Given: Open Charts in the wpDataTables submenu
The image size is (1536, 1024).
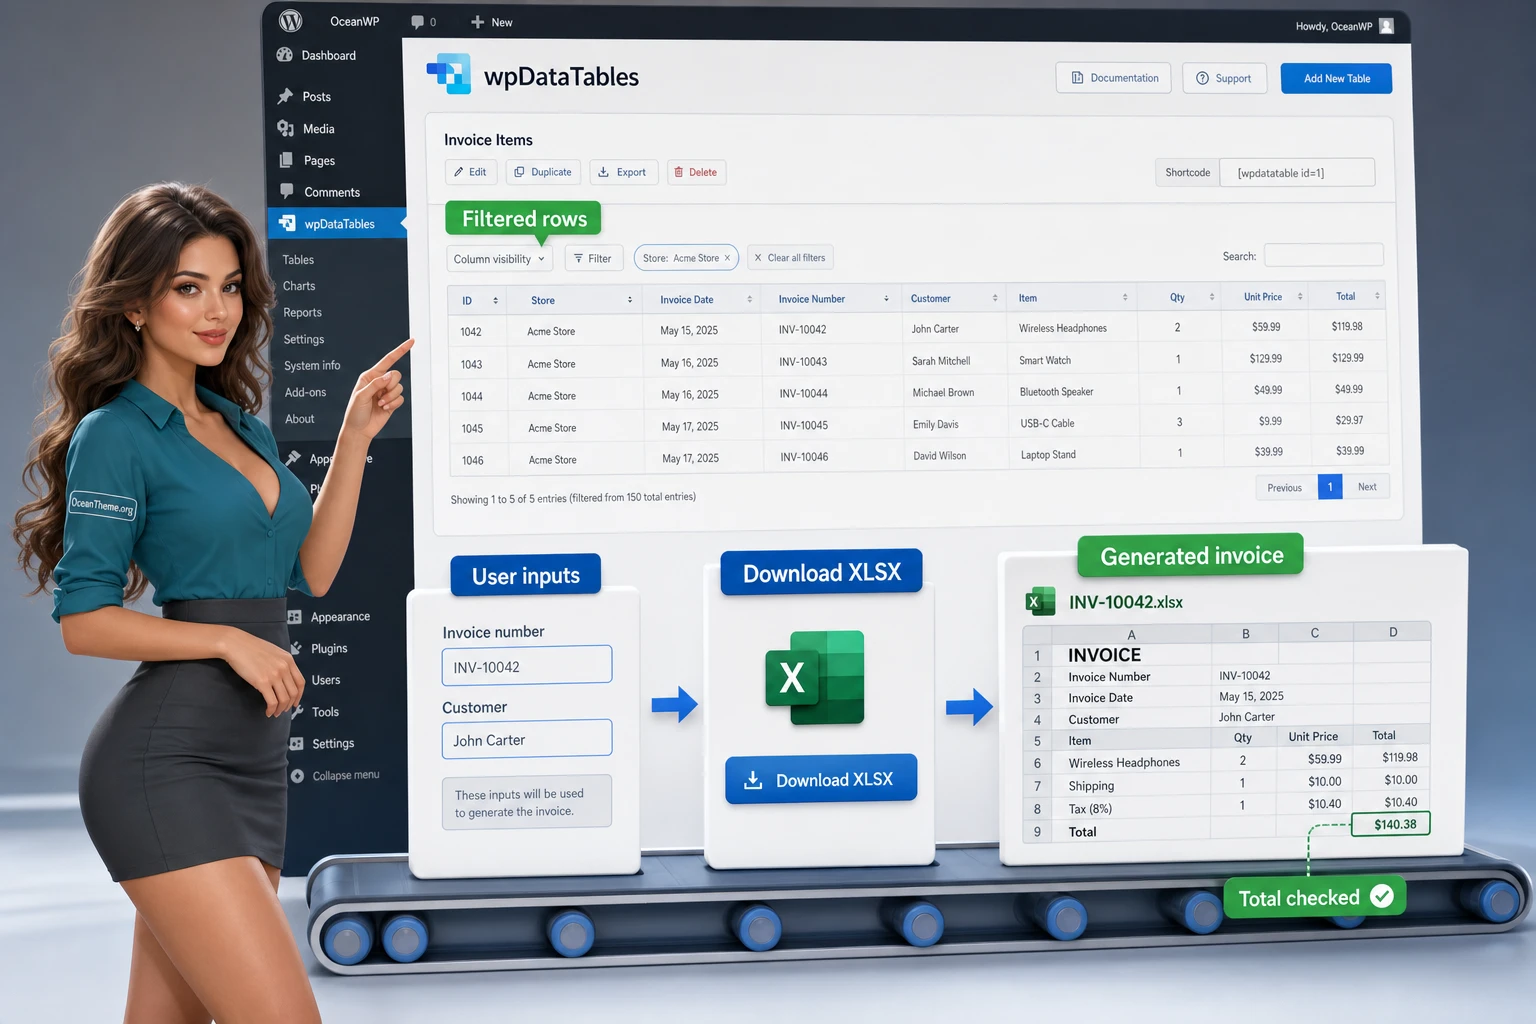Looking at the screenshot, I should click(x=299, y=286).
